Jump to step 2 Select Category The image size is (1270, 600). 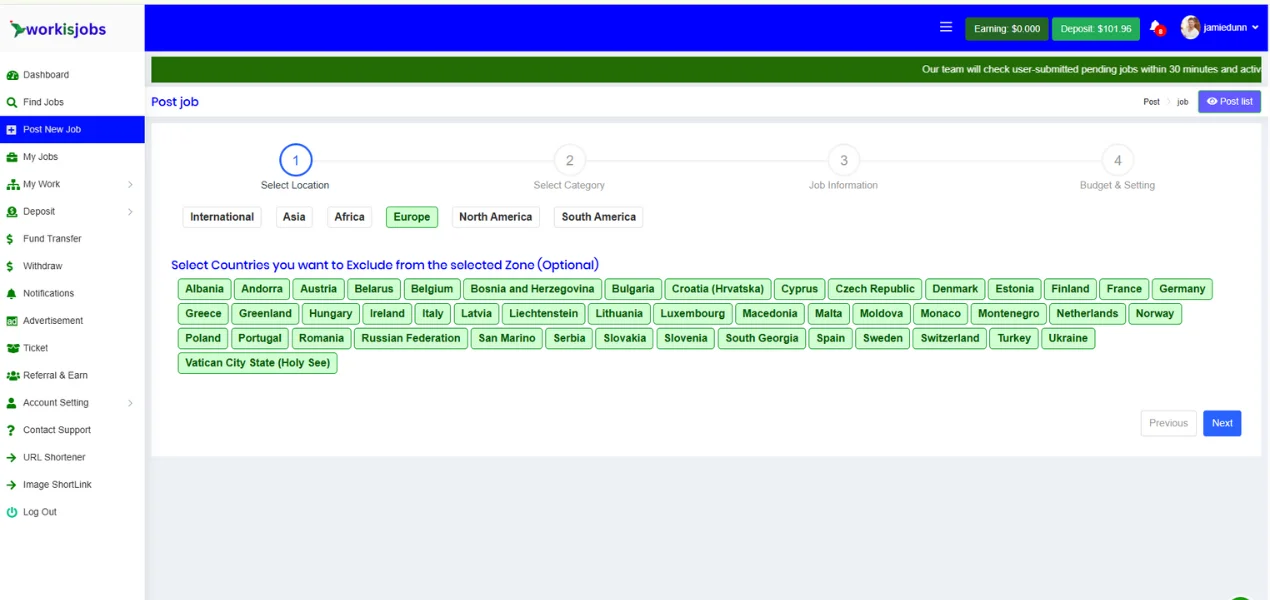pos(569,161)
